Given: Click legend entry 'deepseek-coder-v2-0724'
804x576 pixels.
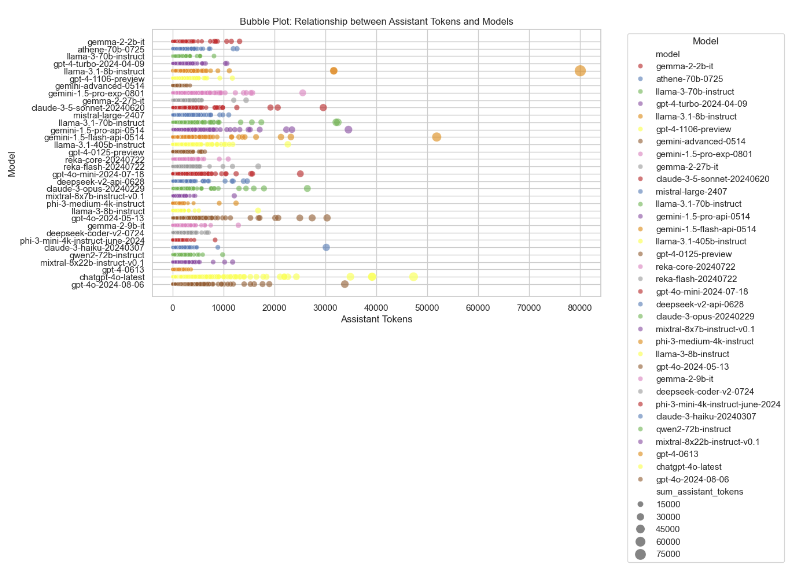Looking at the screenshot, I should tap(705, 391).
